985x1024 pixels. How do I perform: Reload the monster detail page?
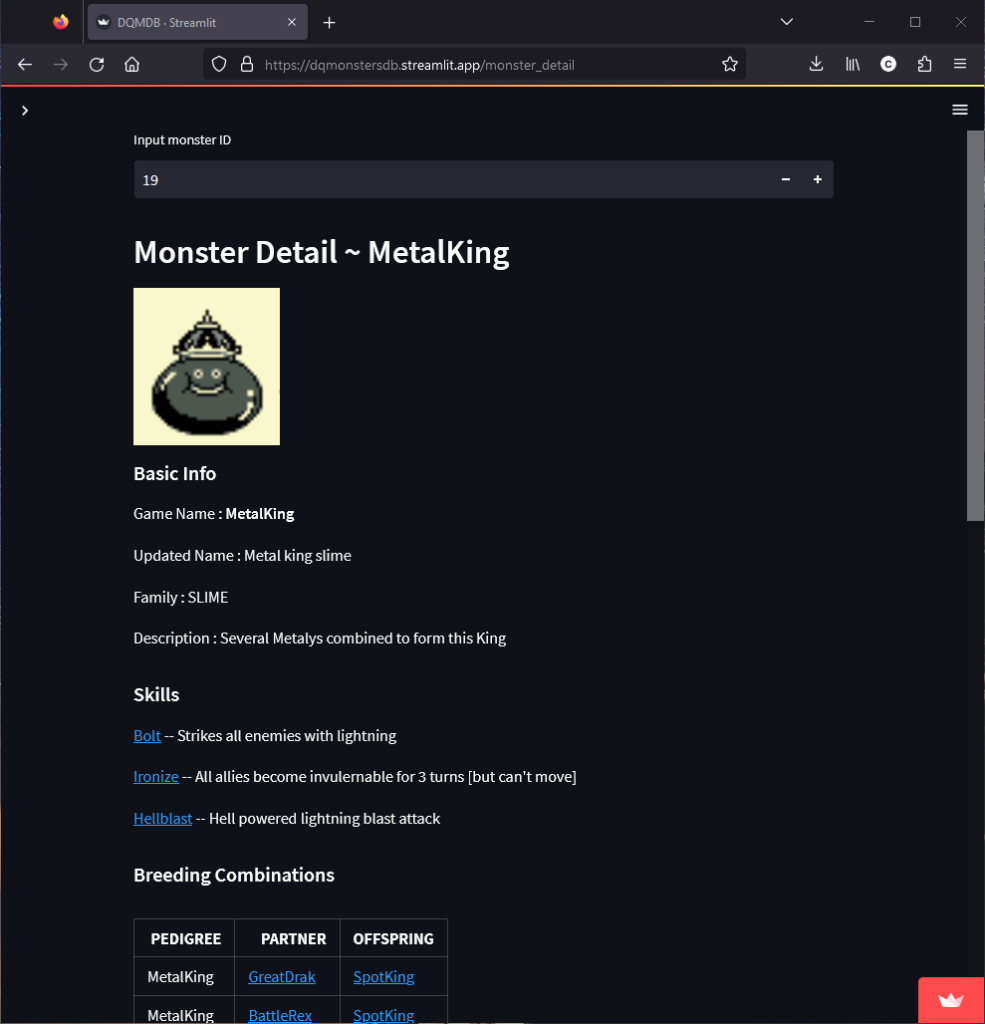(x=96, y=64)
